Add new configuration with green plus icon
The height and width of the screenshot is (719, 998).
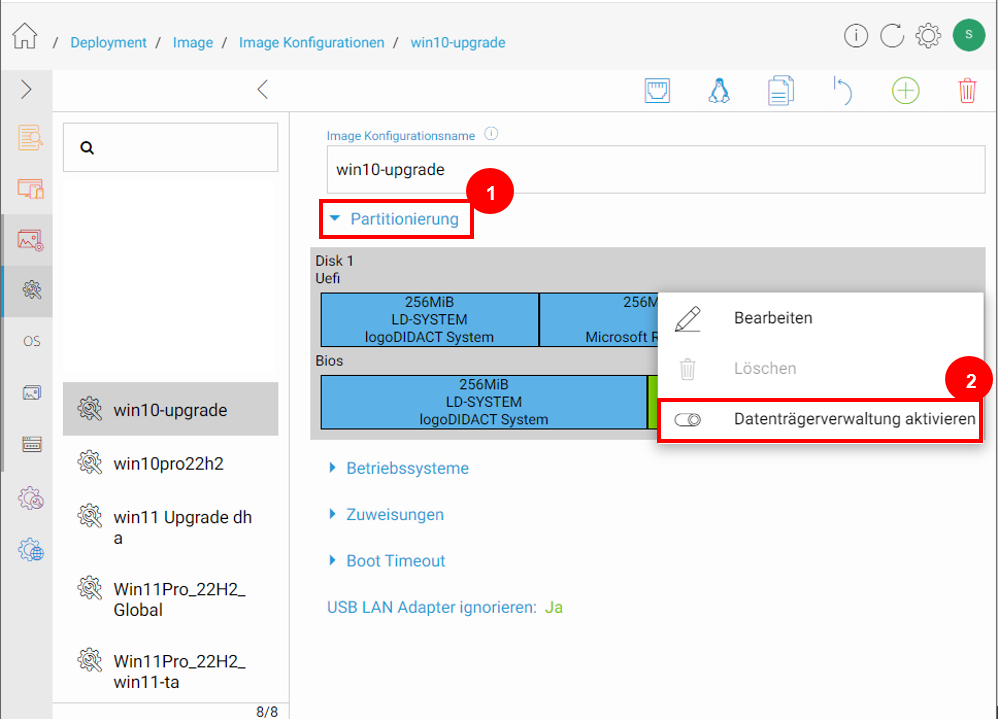pos(905,90)
